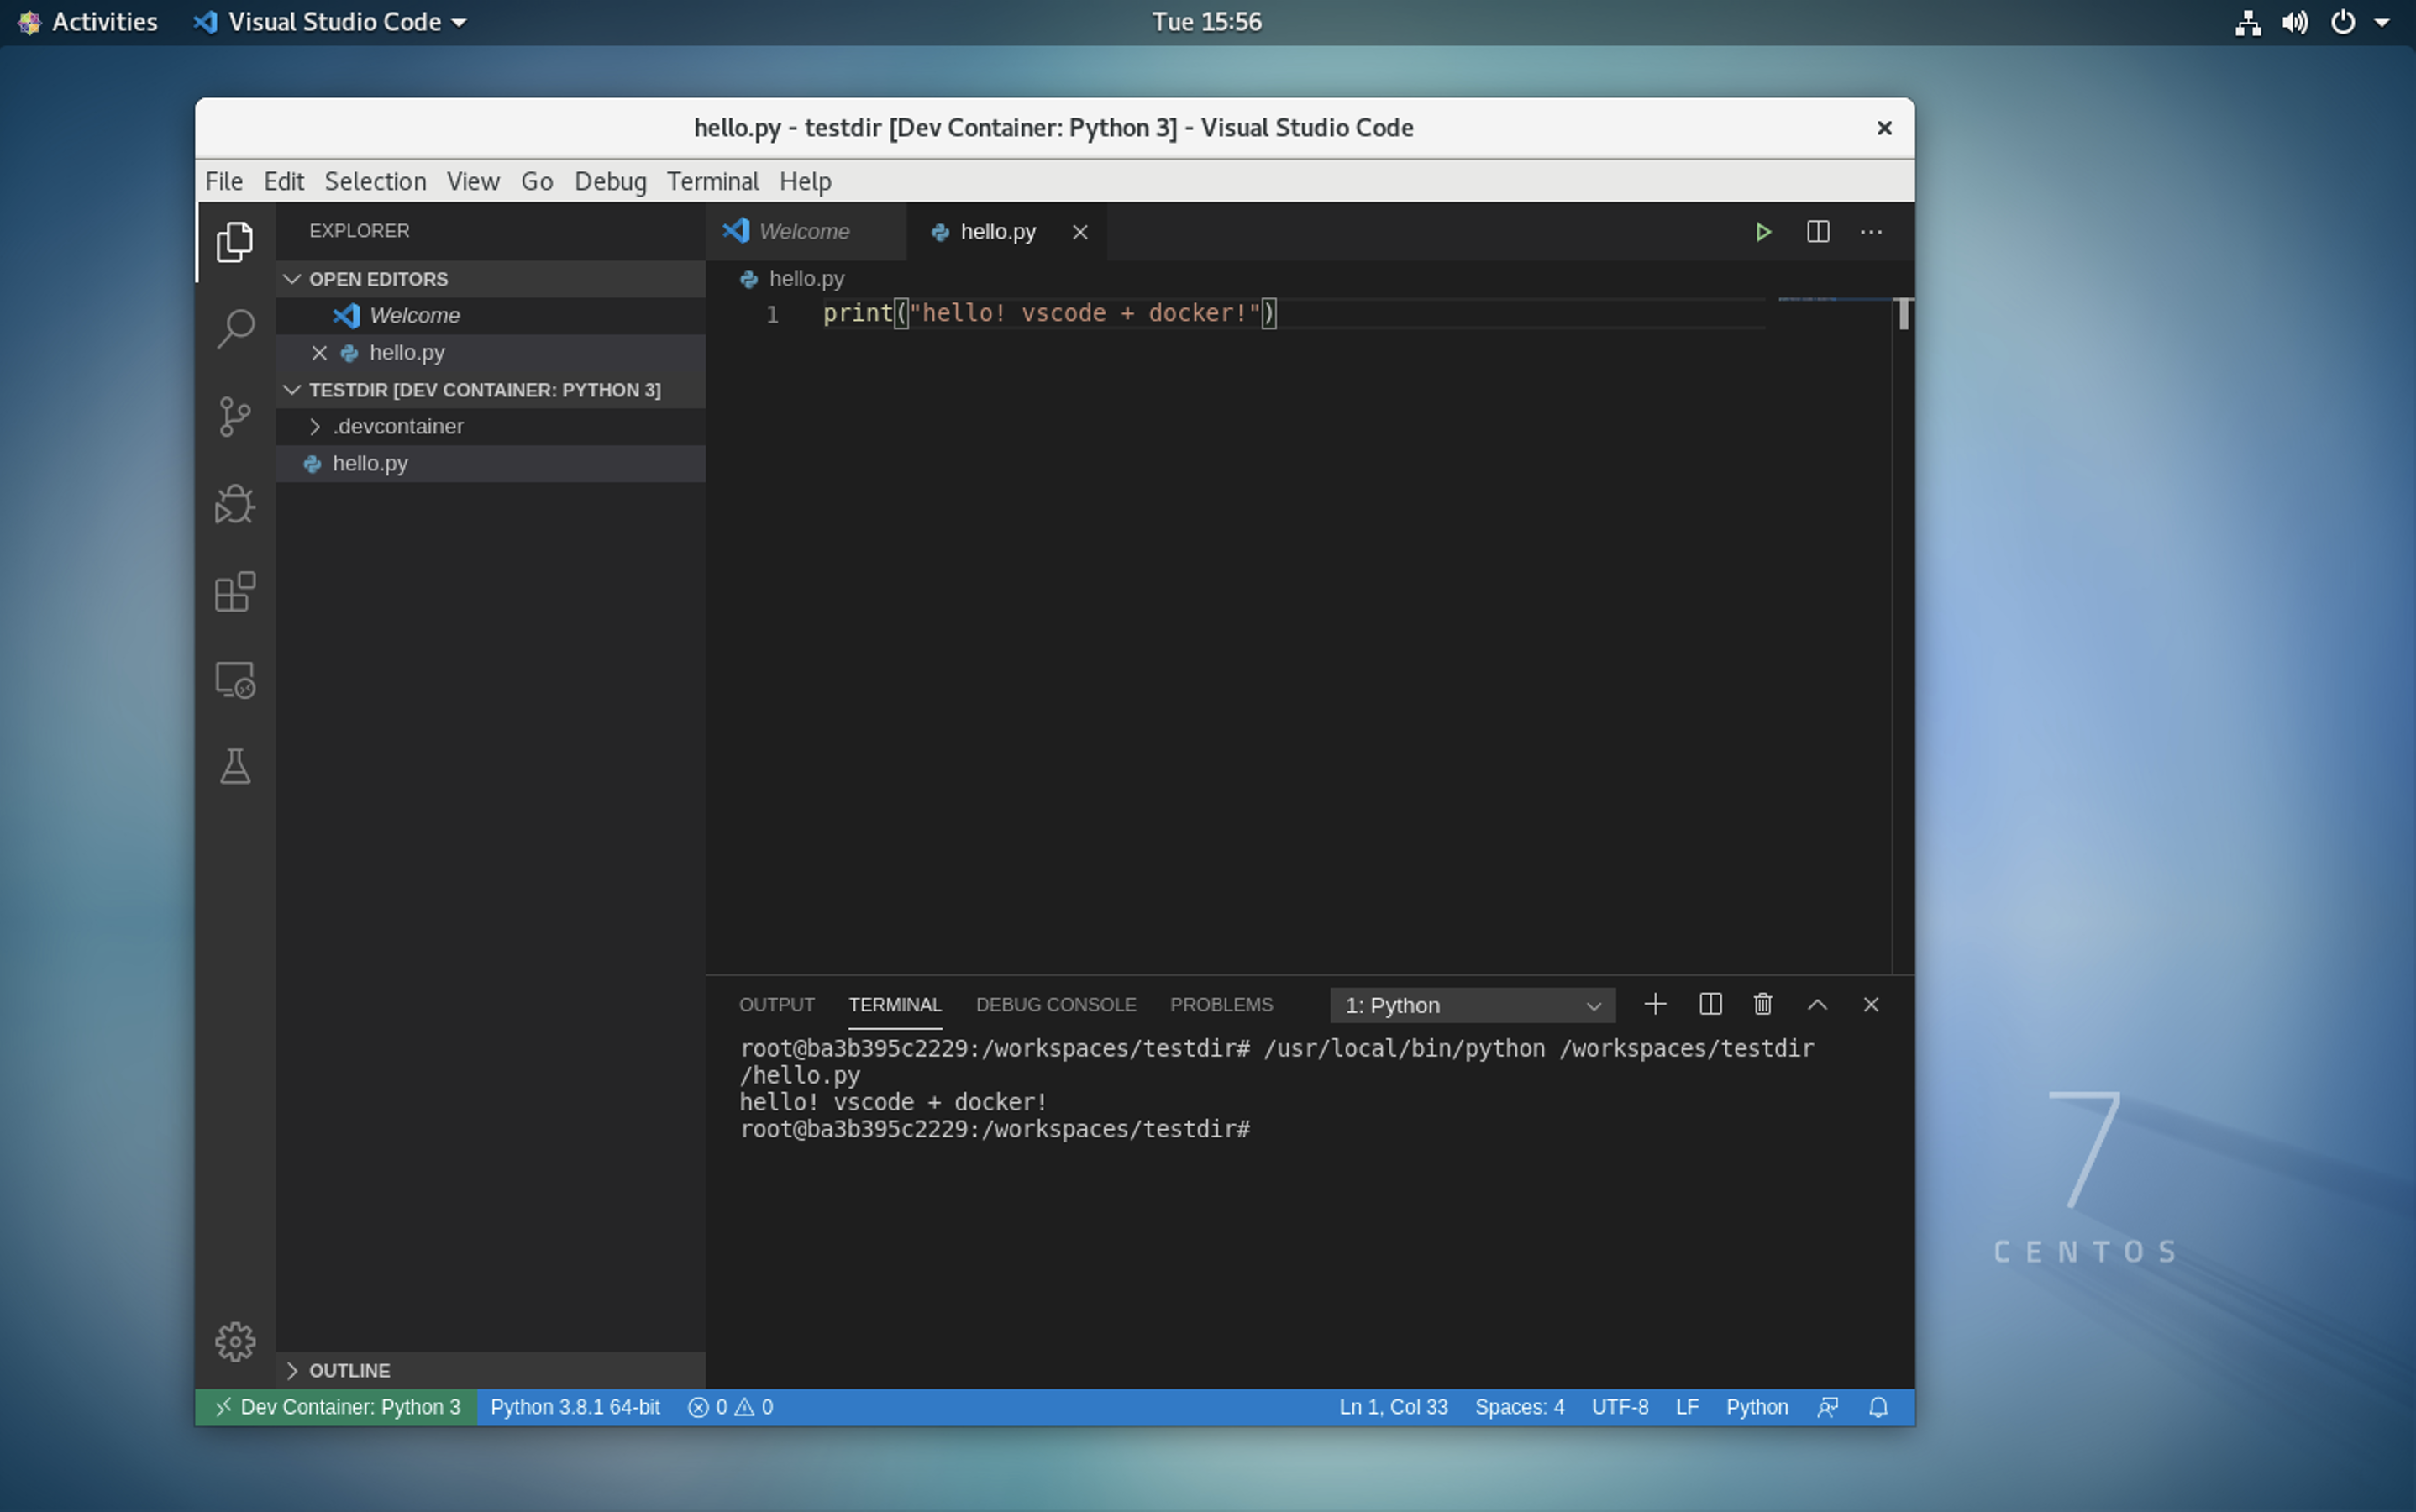Viewport: 2416px width, 1512px height.
Task: Open errors and warnings count in status bar
Action: 730,1407
